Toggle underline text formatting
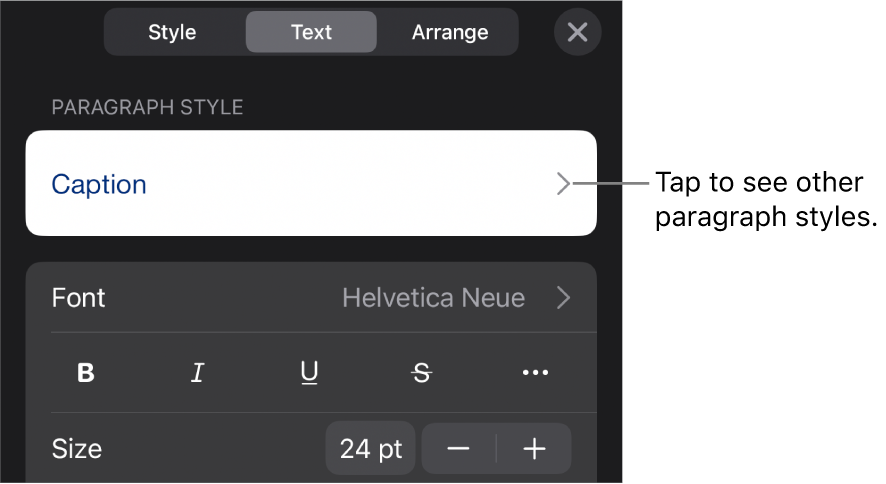The image size is (886, 484). coord(310,373)
